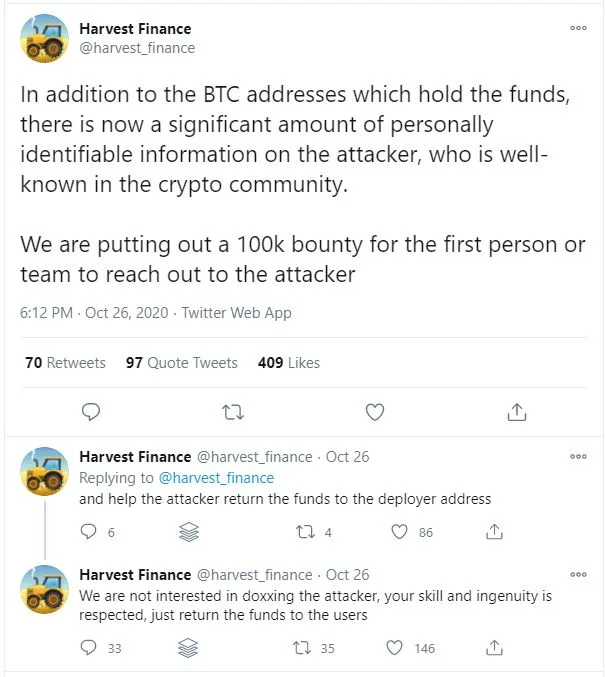This screenshot has width=606, height=677.
Task: Retweet the main 100k bounty tweet
Action: pyautogui.click(x=232, y=411)
